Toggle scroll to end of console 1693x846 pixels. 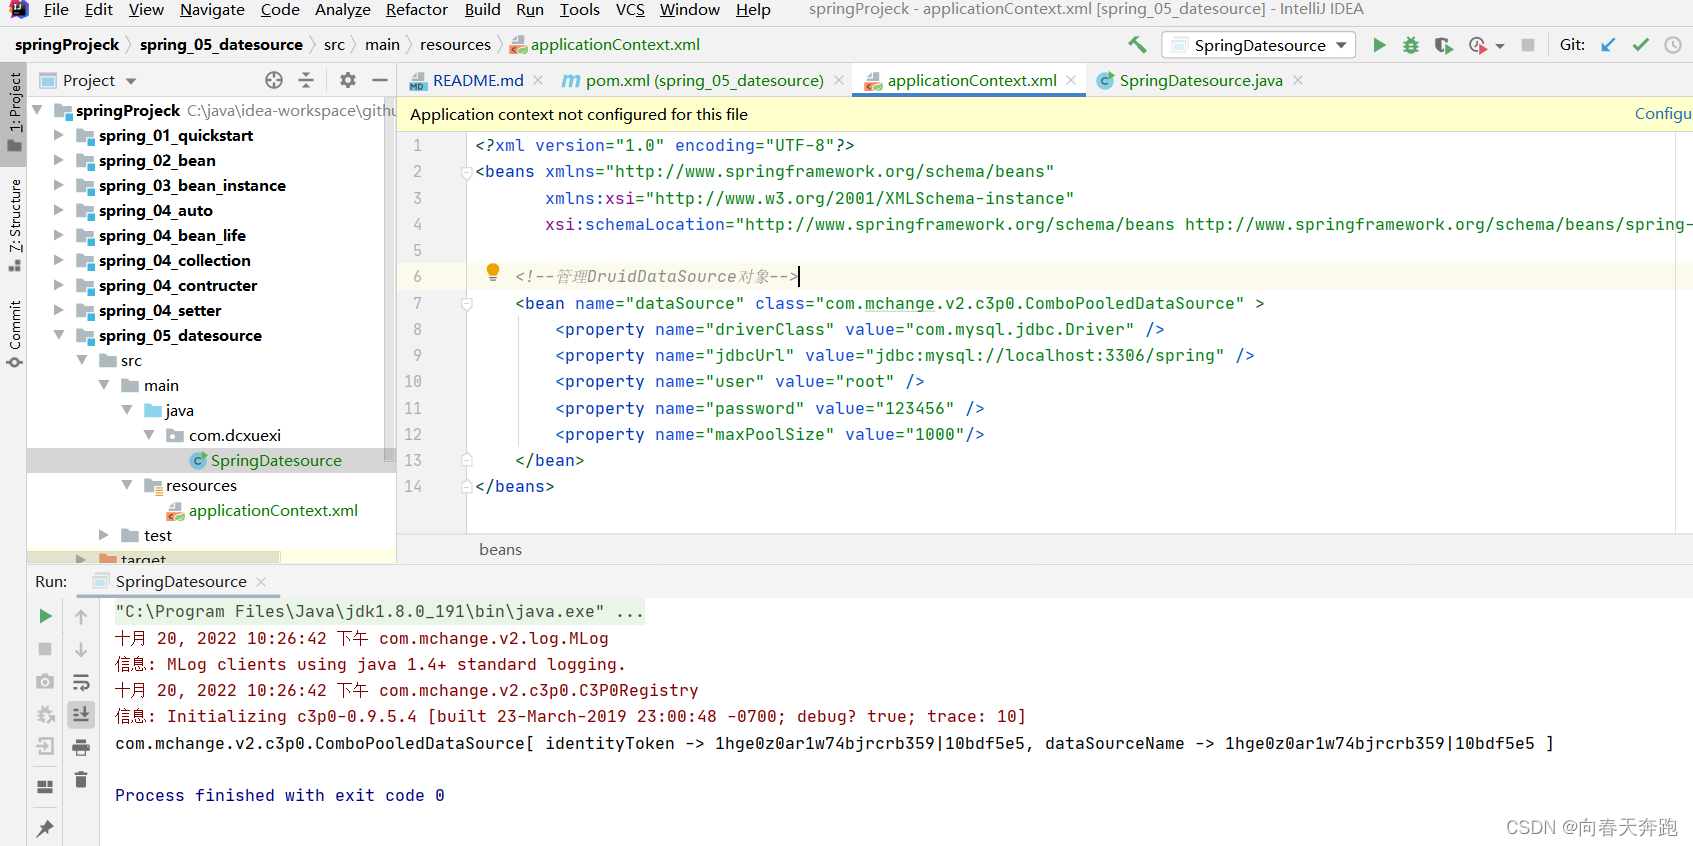81,714
